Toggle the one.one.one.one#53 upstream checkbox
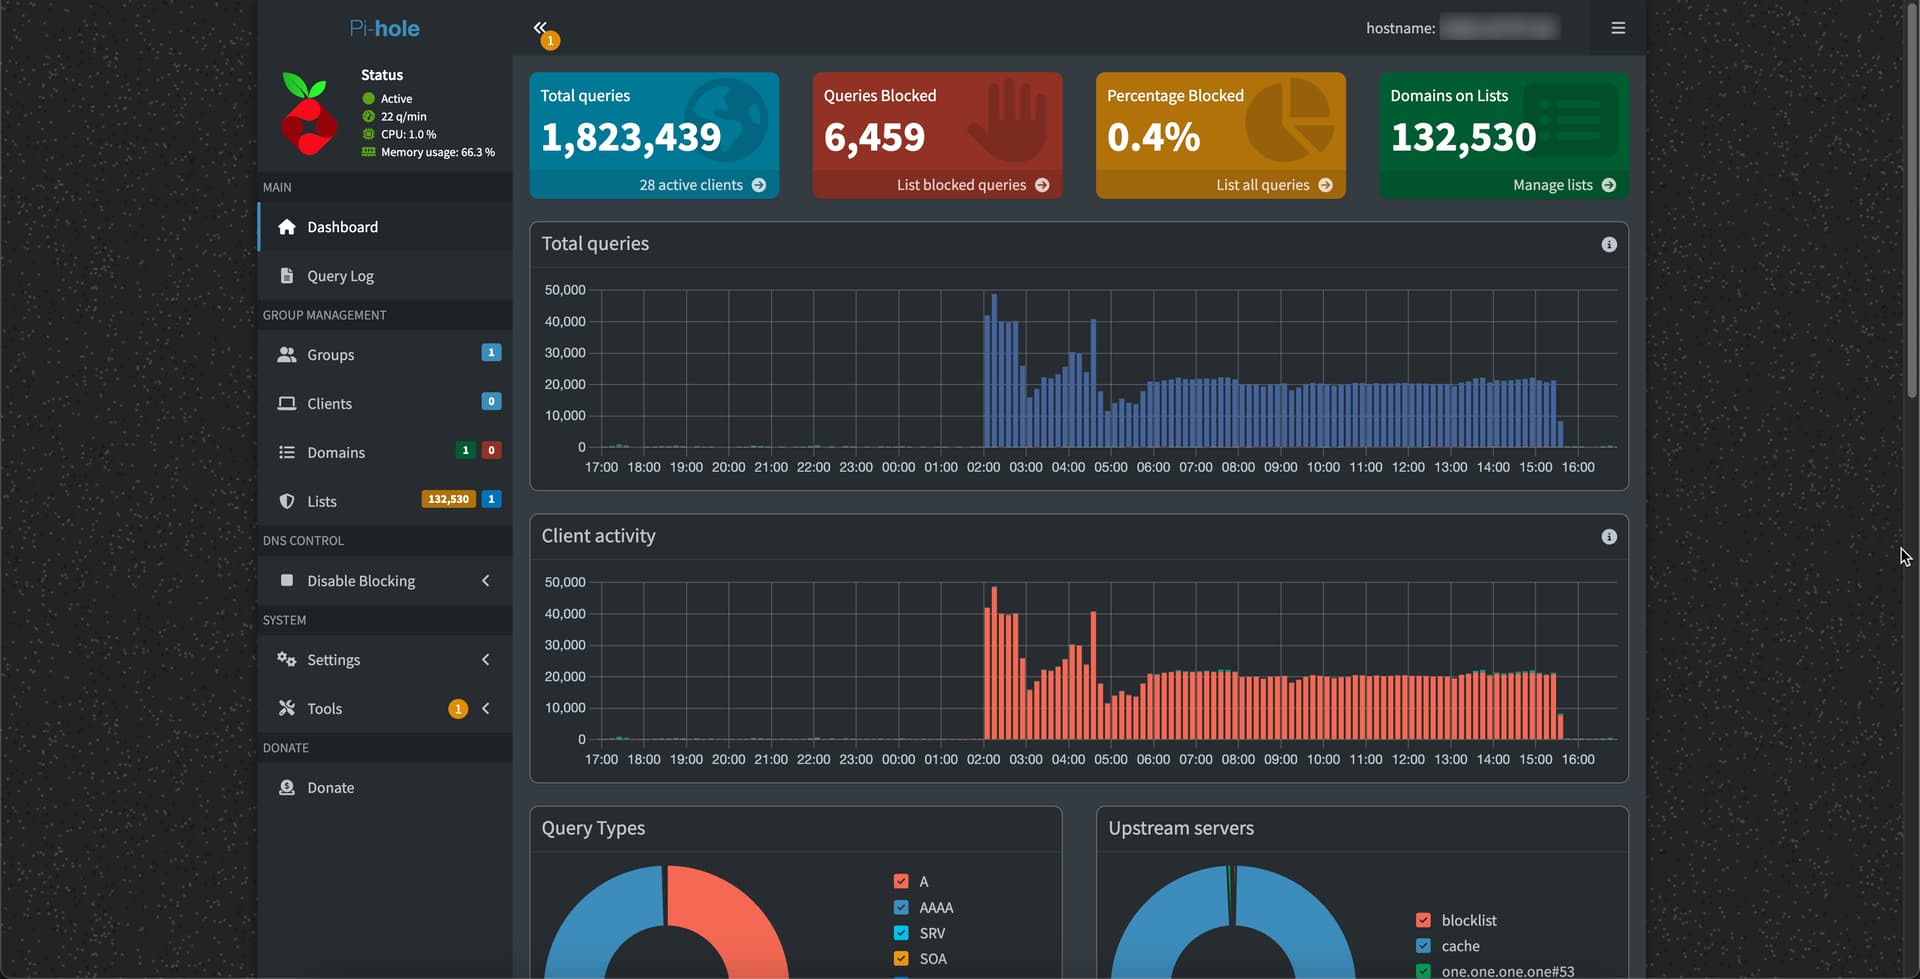This screenshot has width=1920, height=979. [1423, 971]
